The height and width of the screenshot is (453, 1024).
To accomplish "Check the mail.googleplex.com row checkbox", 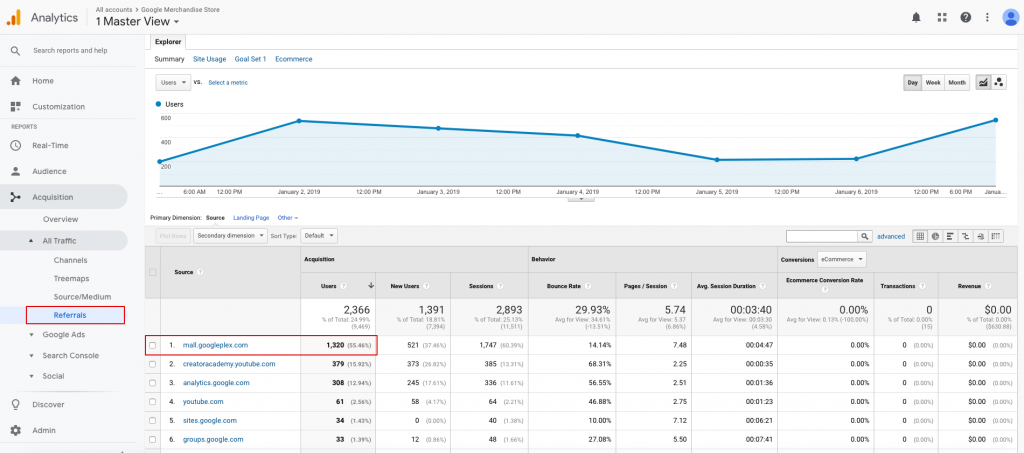I will click(153, 345).
